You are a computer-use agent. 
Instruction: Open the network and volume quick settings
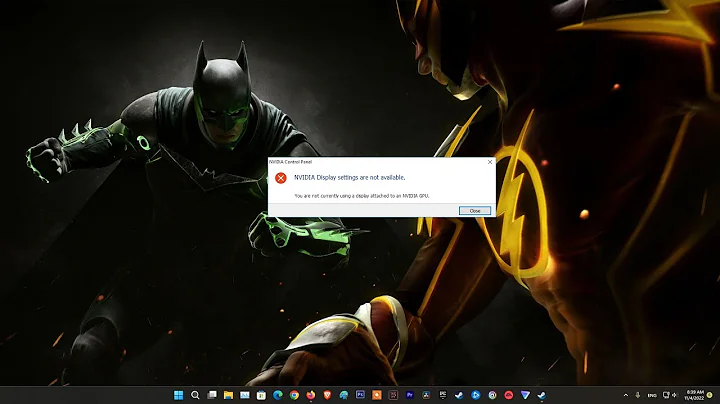pyautogui.click(x=670, y=395)
